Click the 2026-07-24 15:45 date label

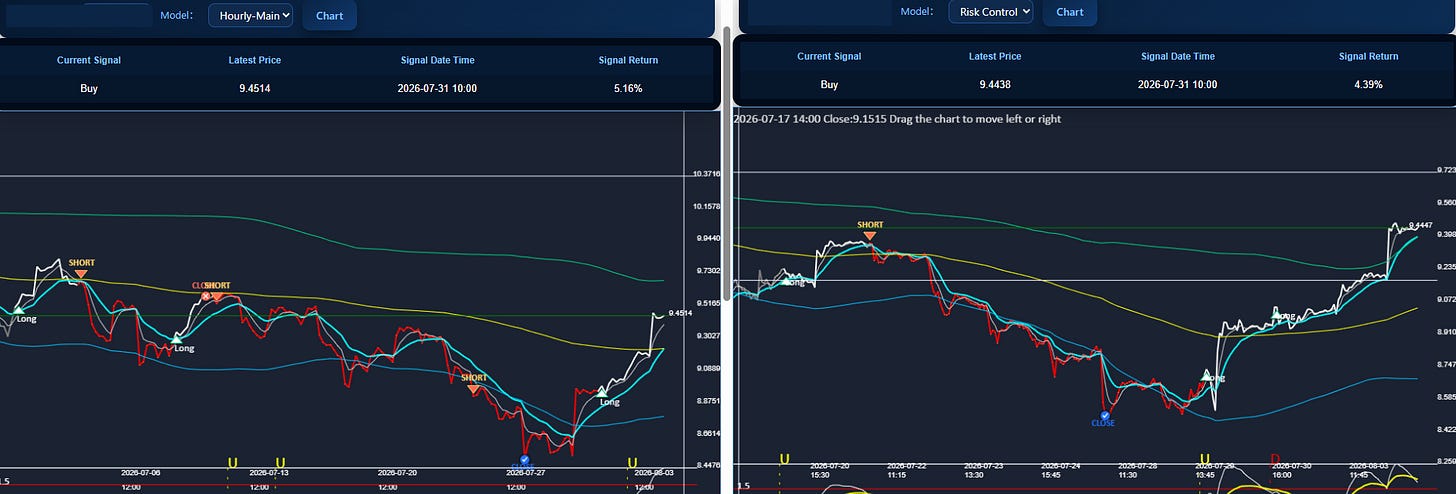coord(1061,470)
